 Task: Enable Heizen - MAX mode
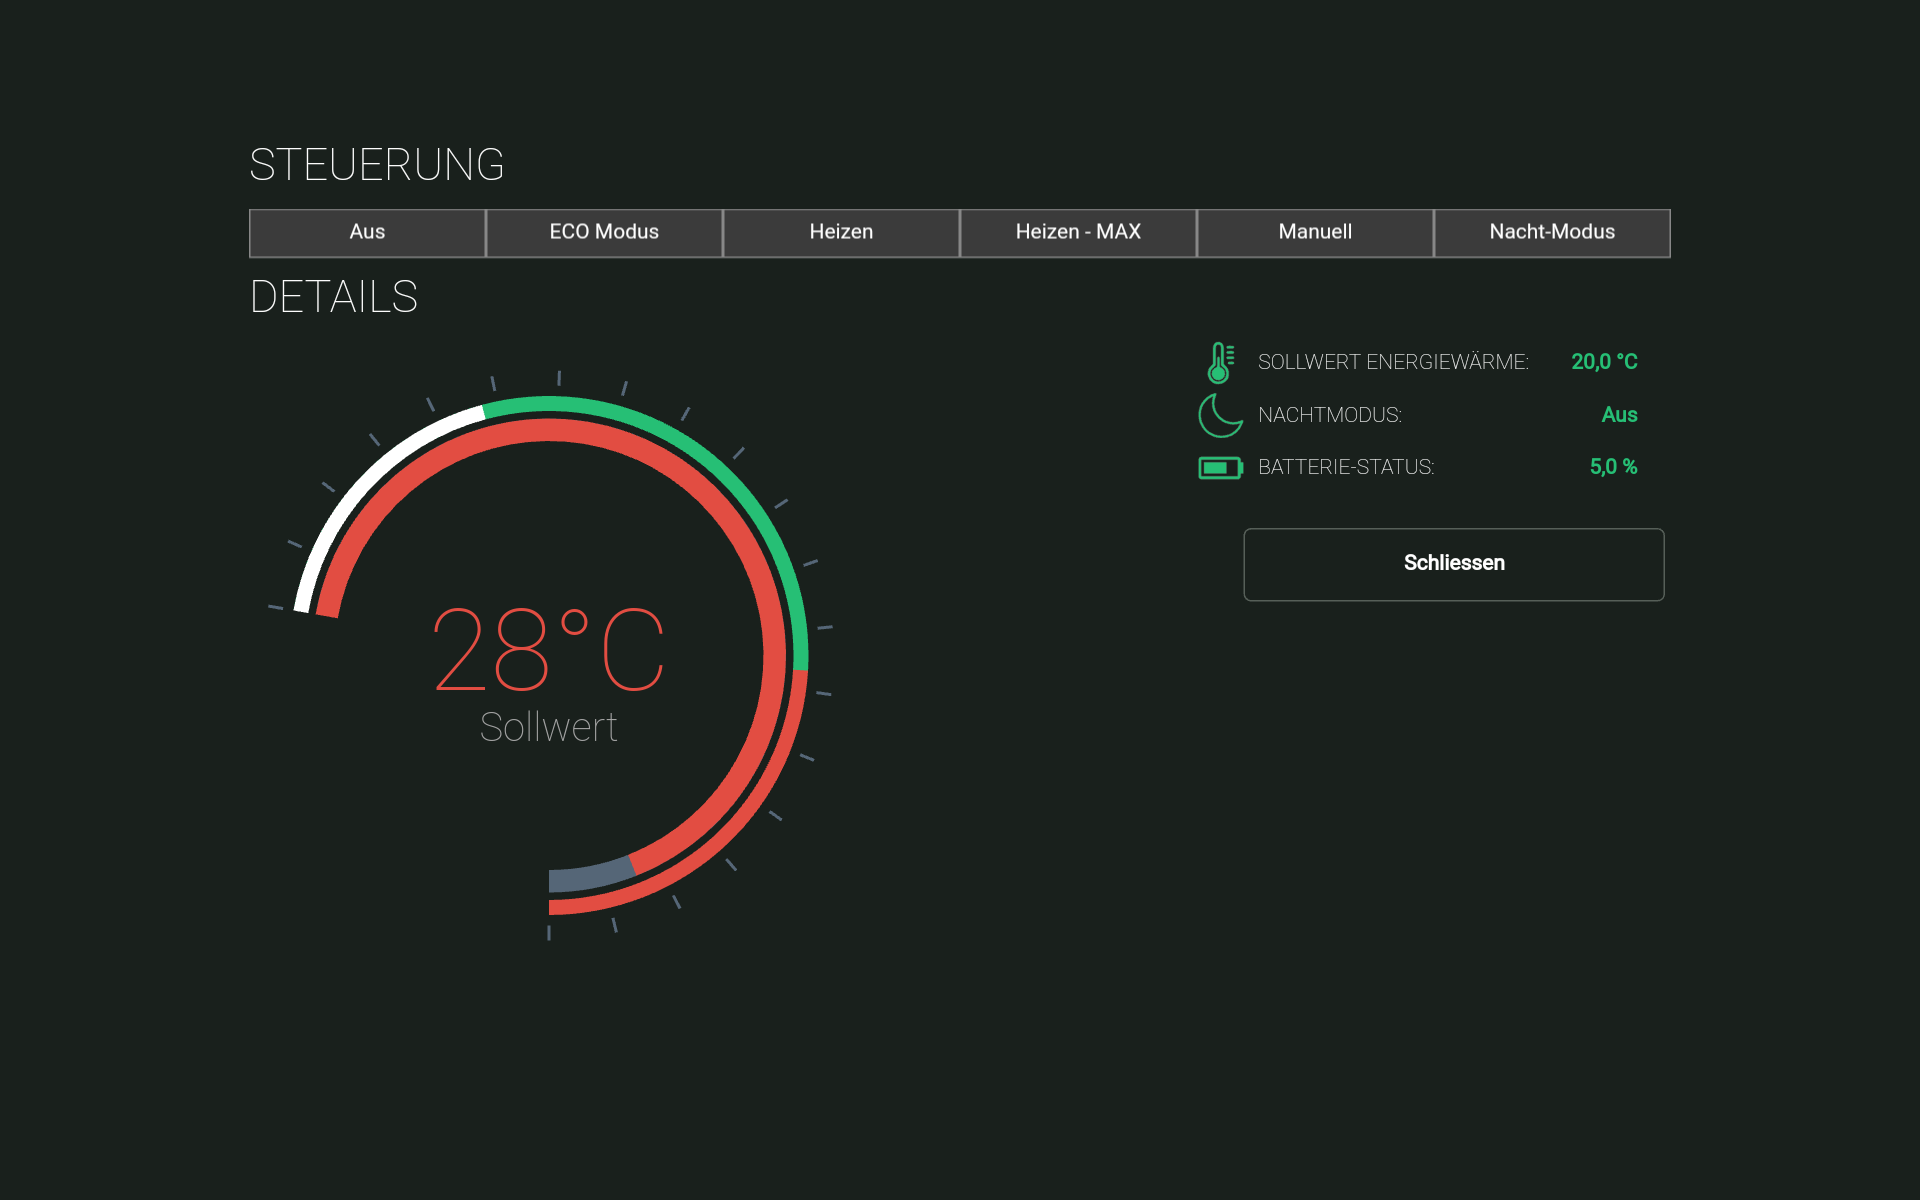click(x=1078, y=232)
